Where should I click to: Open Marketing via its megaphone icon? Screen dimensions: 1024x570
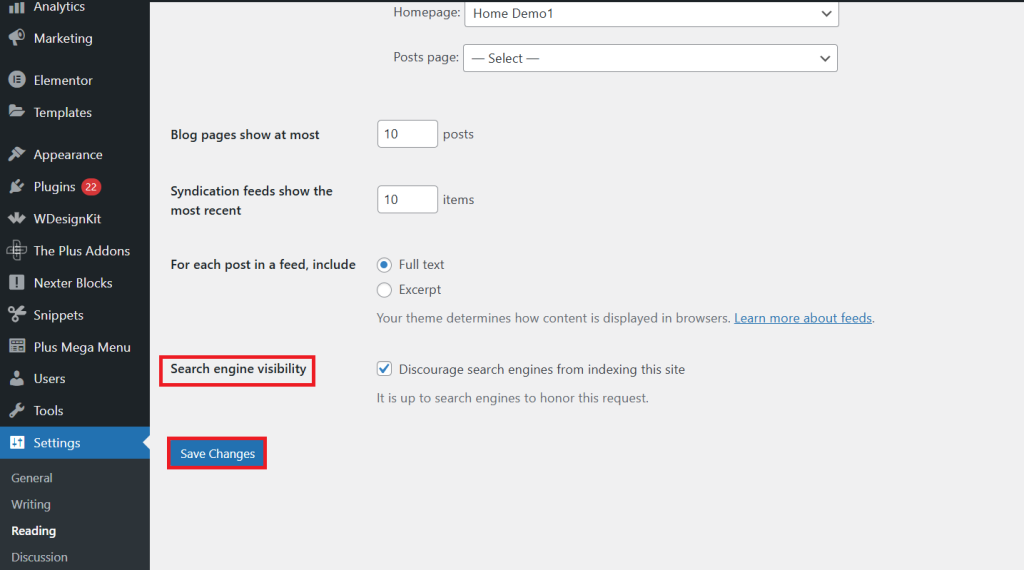17,38
